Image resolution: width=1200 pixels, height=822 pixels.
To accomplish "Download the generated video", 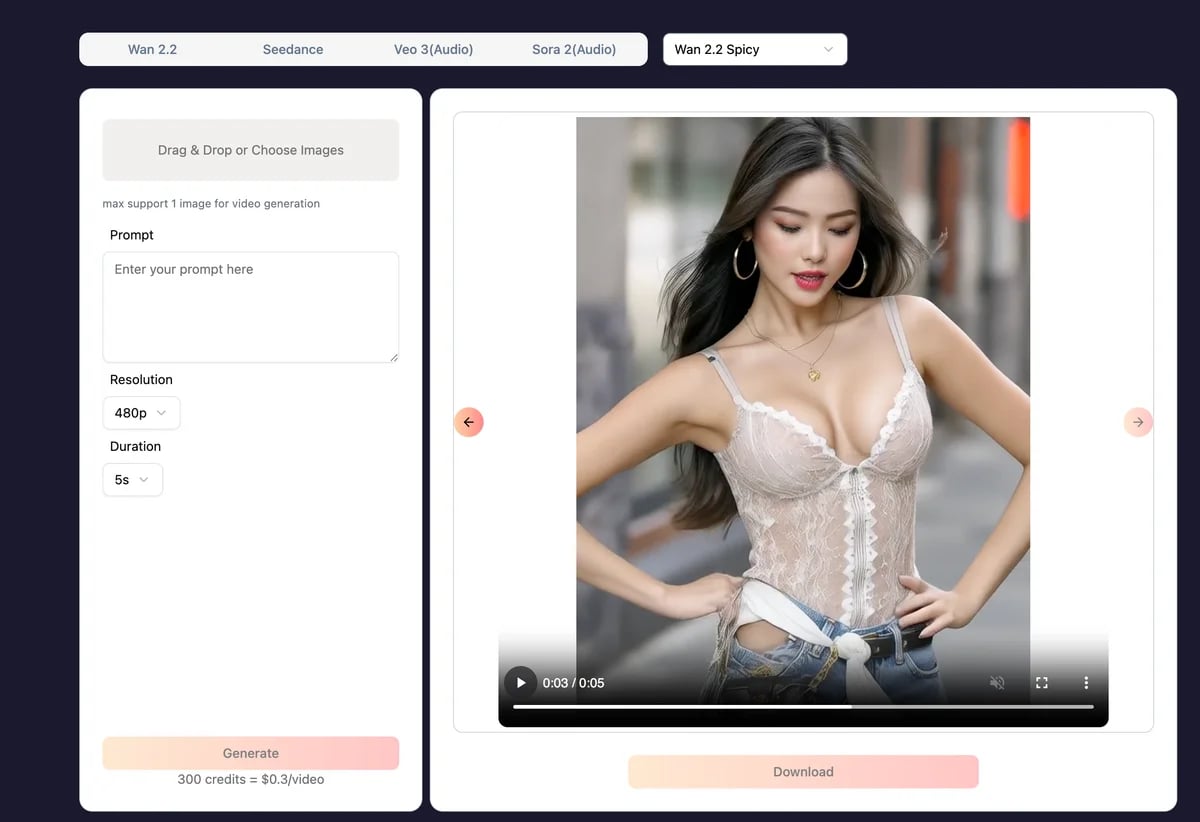I will click(x=803, y=771).
